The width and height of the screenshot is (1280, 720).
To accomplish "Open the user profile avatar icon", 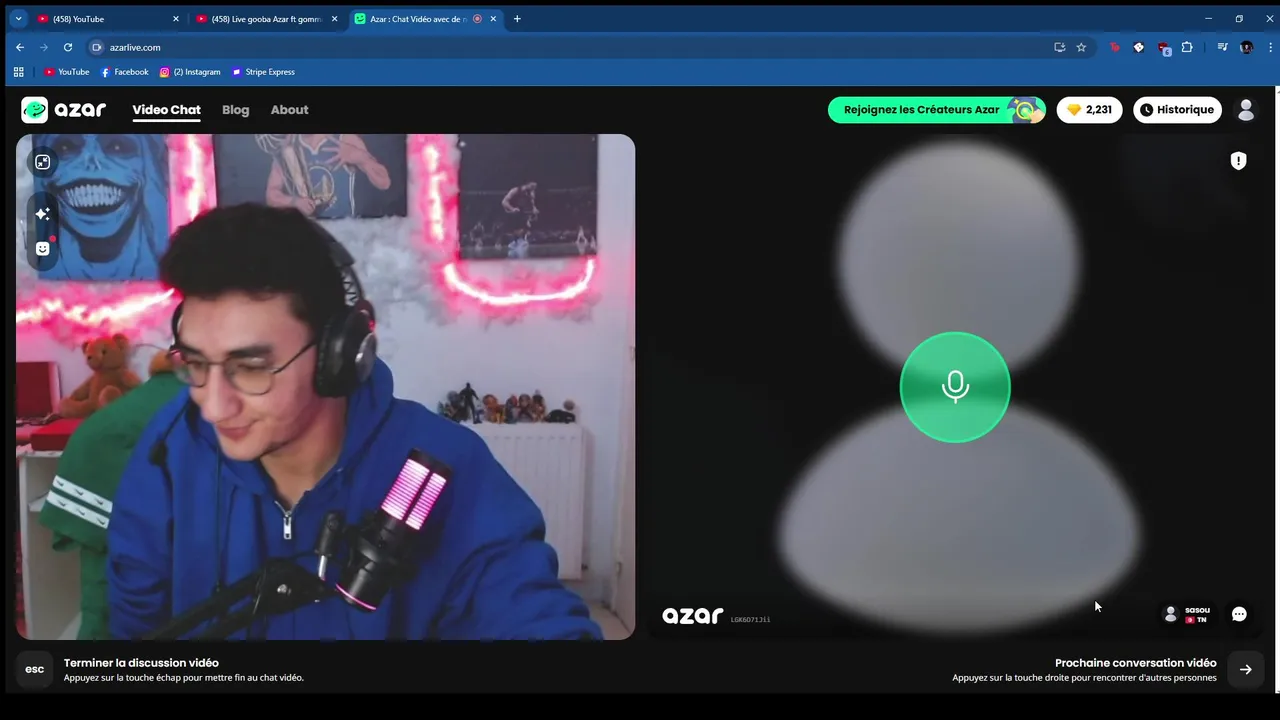I will (1246, 110).
